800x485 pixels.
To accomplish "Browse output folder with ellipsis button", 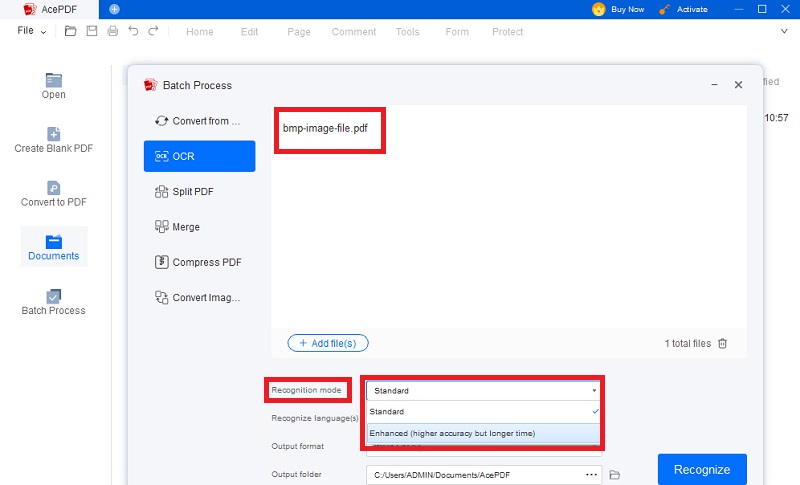I will [x=591, y=474].
